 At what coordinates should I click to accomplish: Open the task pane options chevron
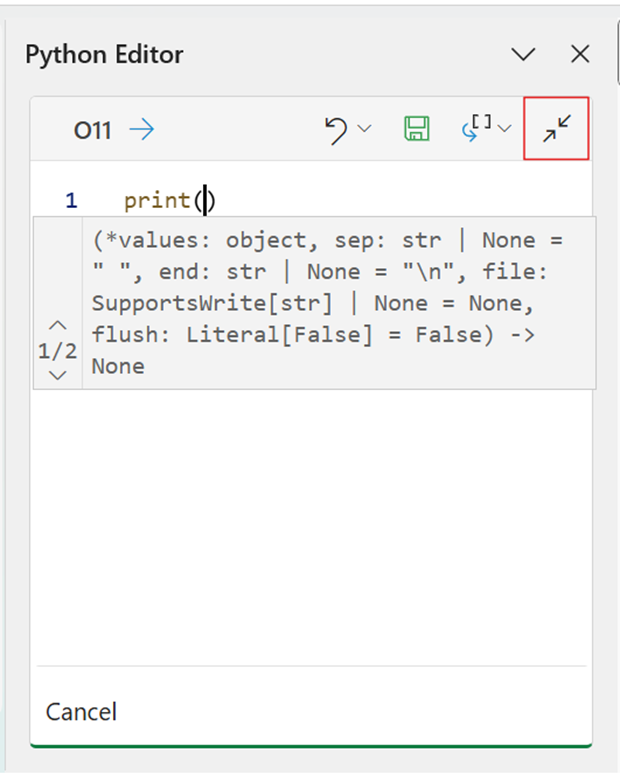click(x=523, y=55)
